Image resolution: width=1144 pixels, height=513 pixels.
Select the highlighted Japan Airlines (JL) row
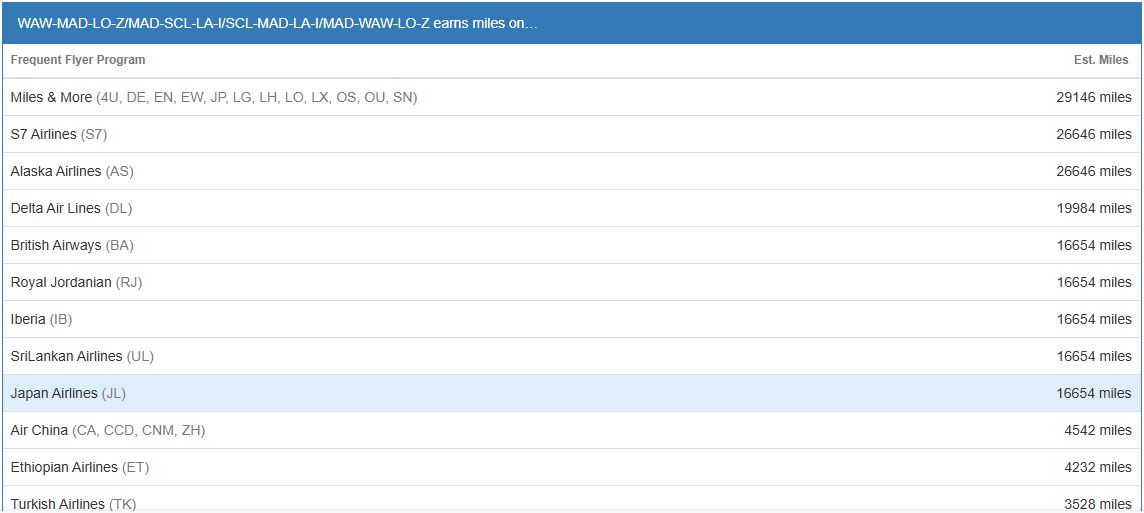click(x=571, y=393)
